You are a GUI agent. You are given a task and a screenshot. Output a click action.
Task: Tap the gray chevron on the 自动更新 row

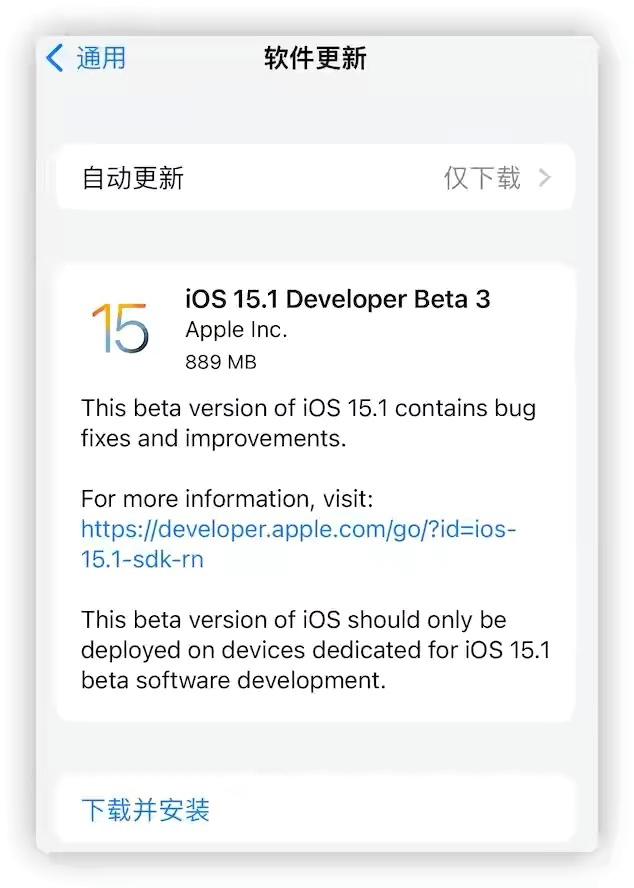[546, 177]
